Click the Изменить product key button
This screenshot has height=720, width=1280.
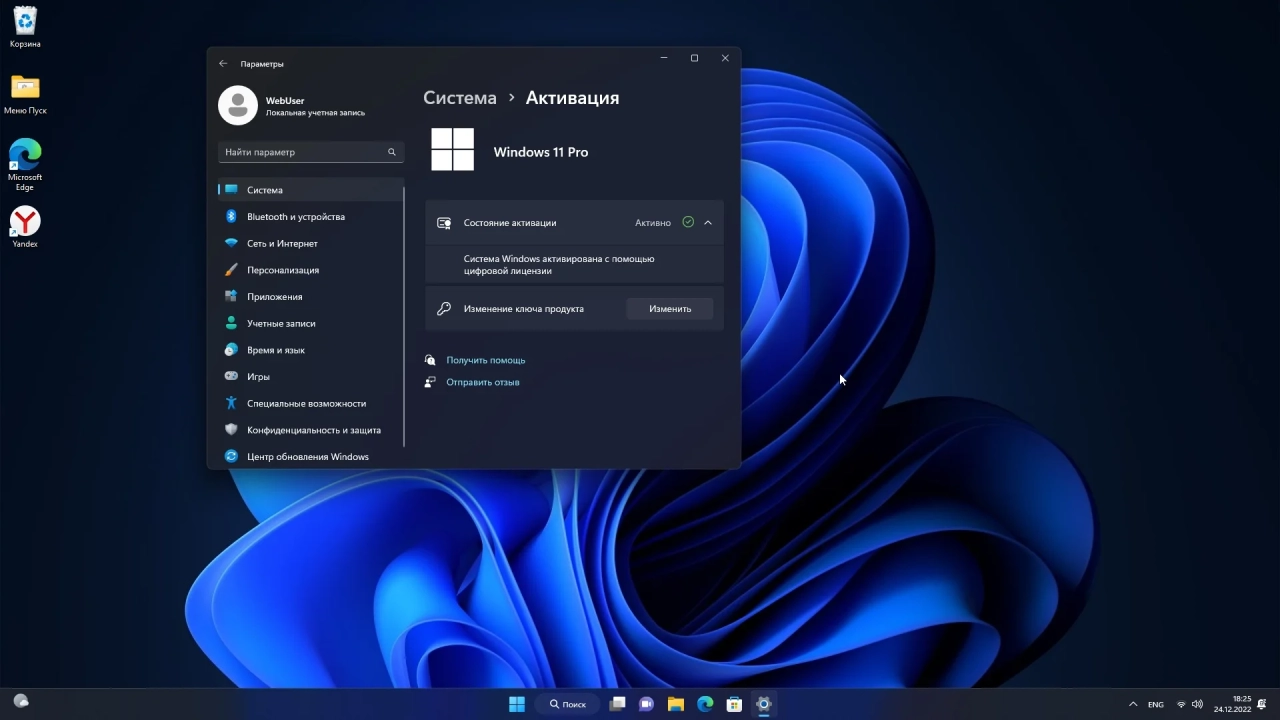pos(670,309)
